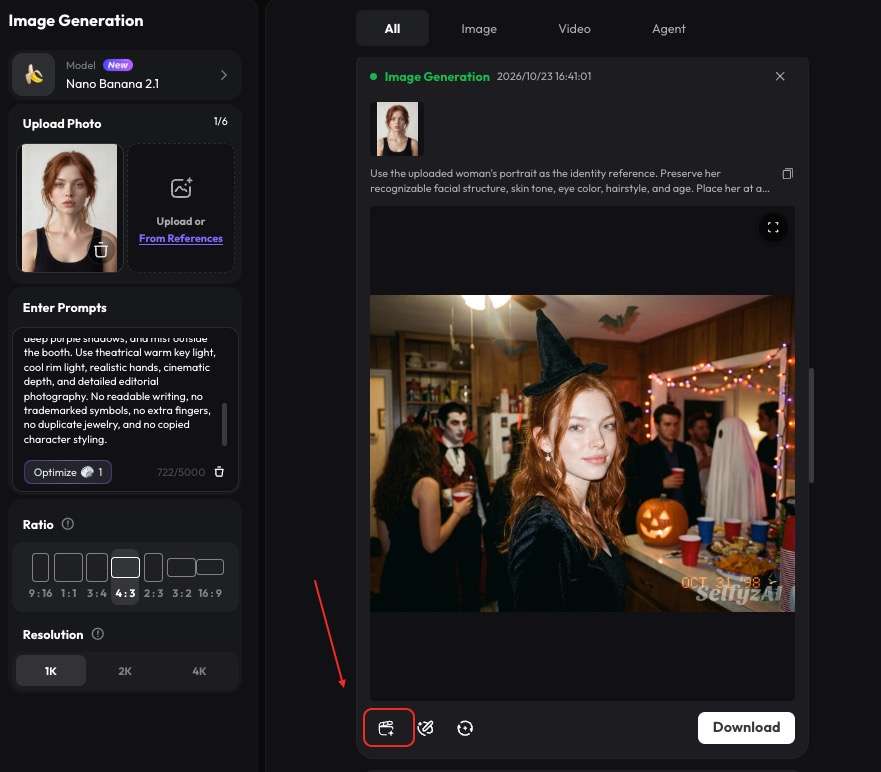Select 1K resolution
881x772 pixels.
(51, 671)
